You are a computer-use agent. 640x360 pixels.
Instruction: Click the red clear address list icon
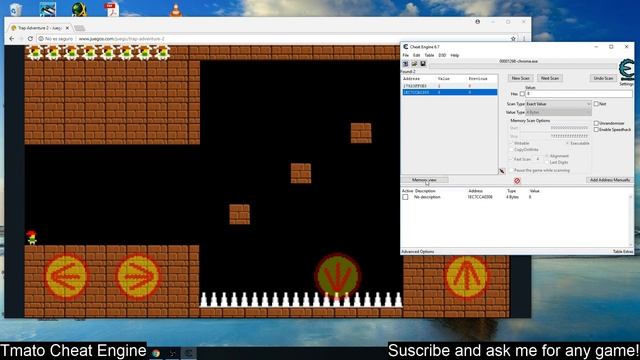(x=517, y=180)
